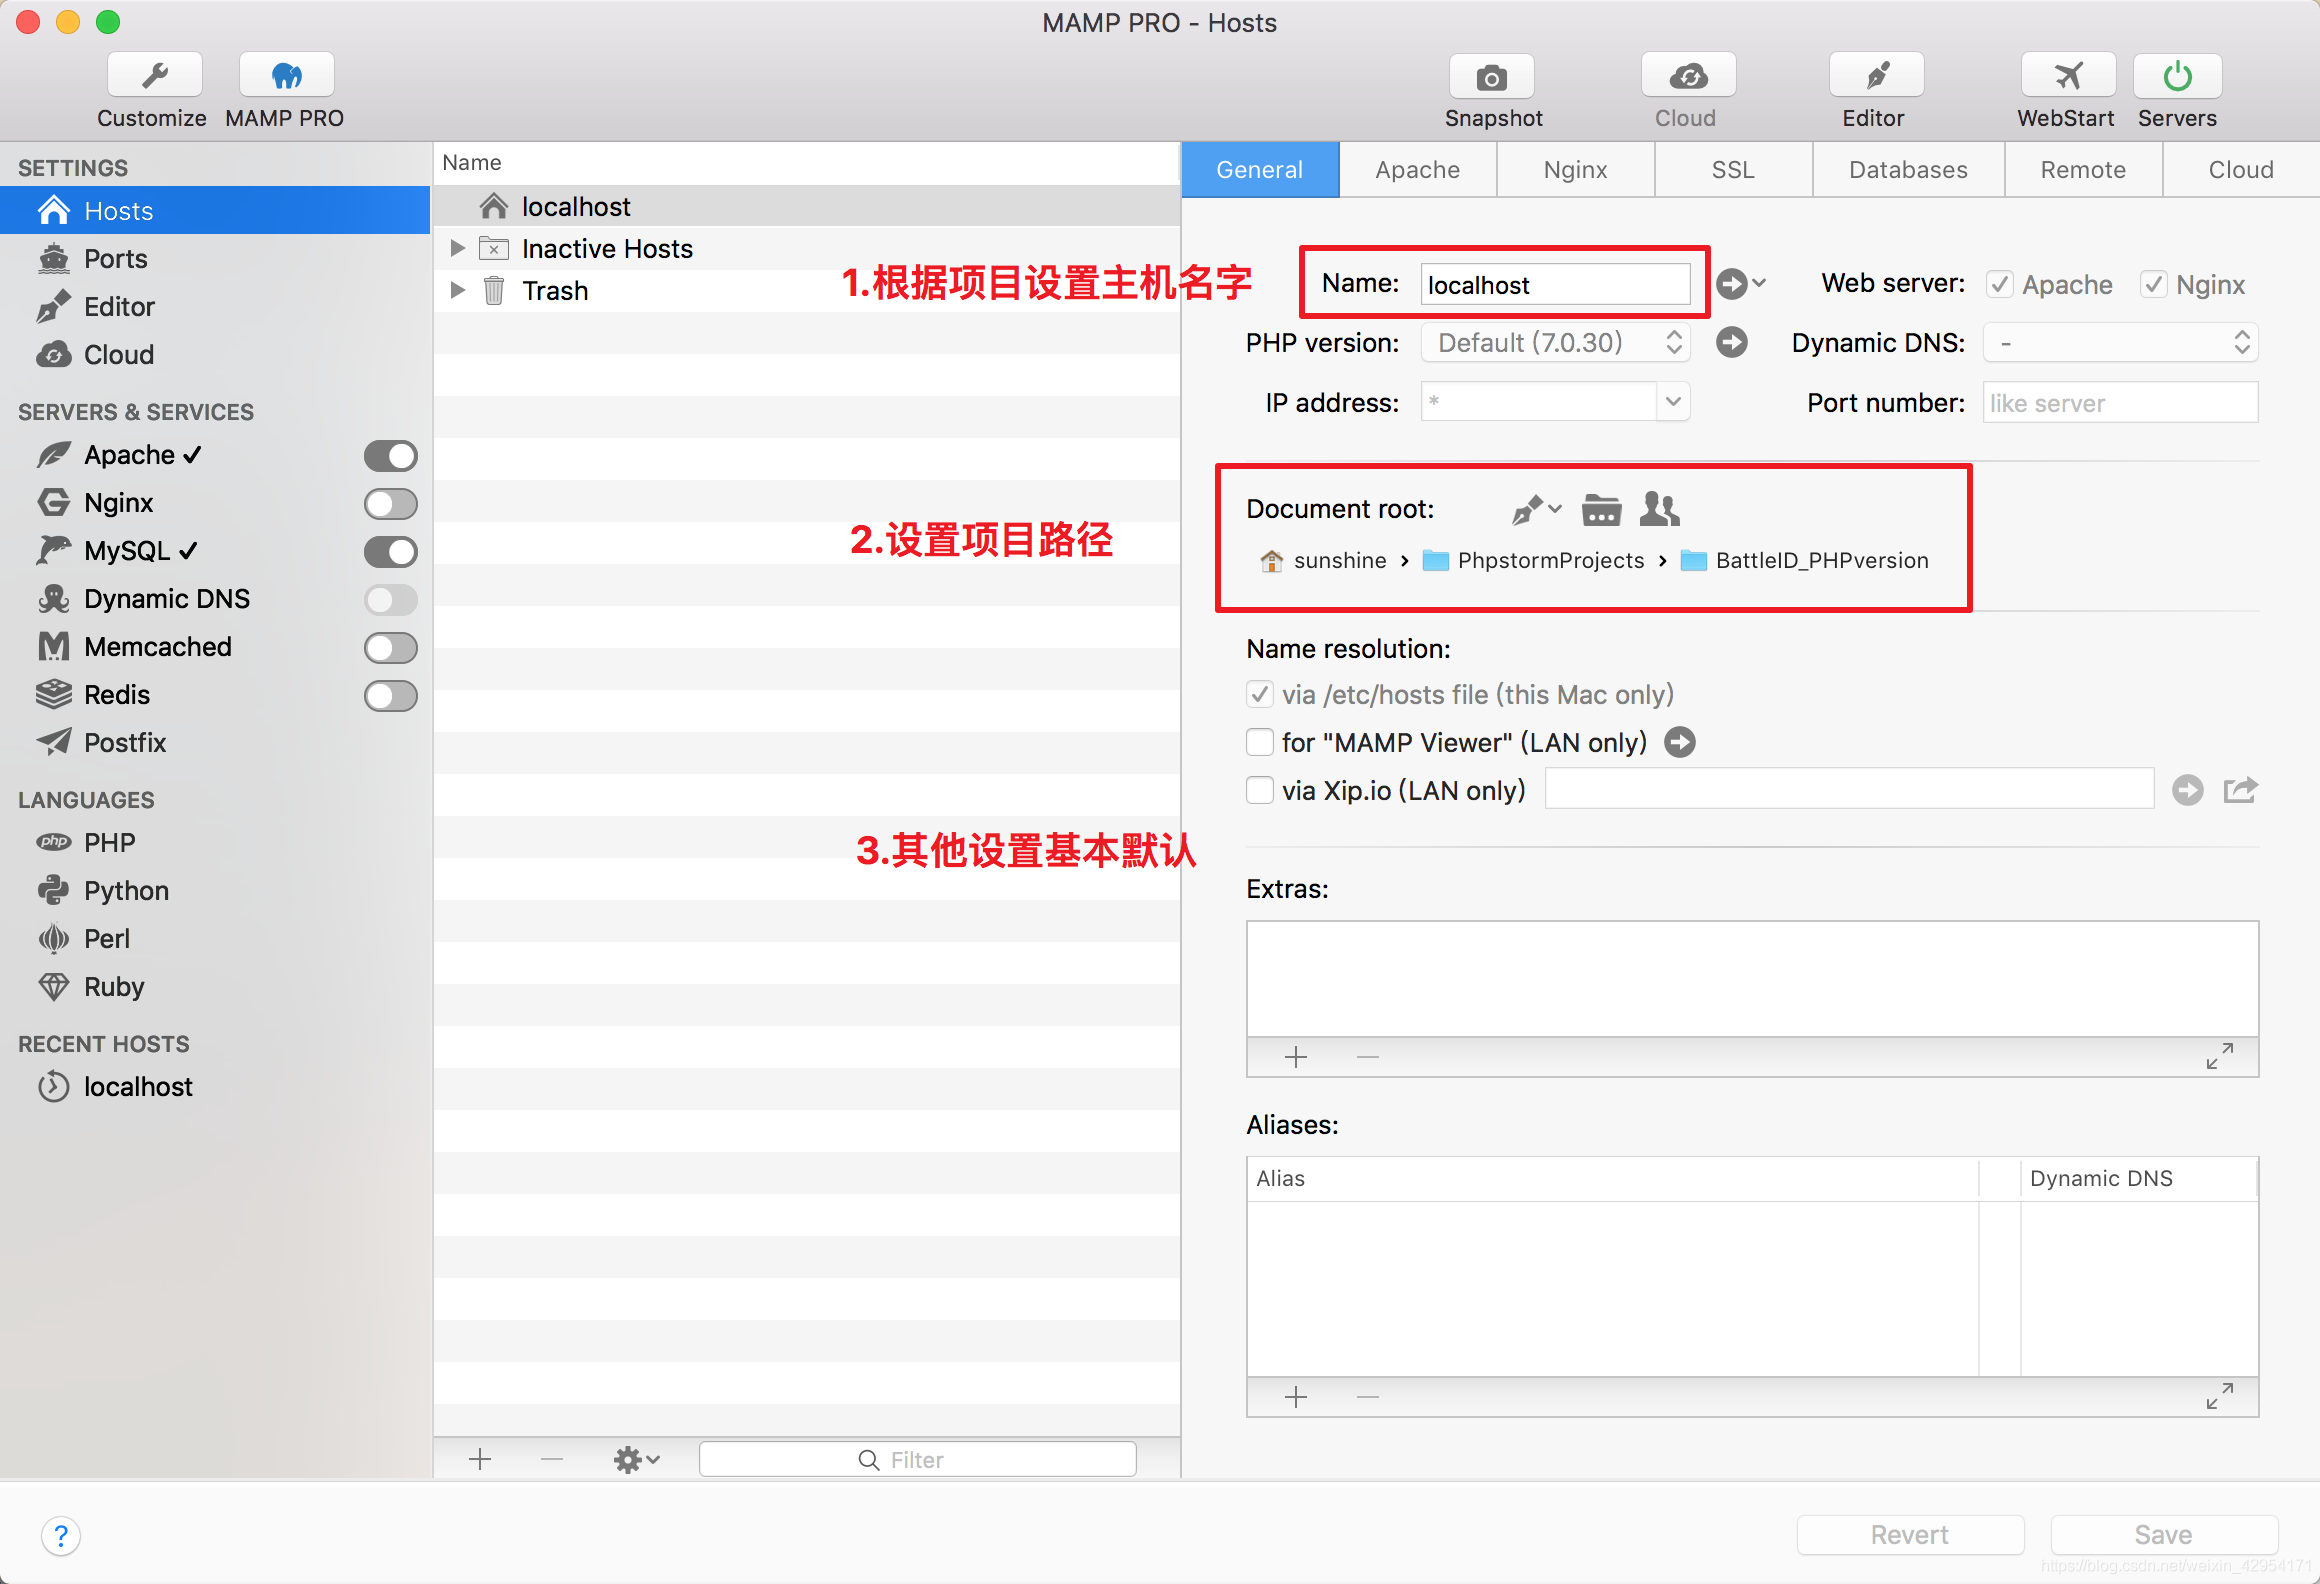2320x1584 pixels.
Task: Toggle via /etc/hosts file checkbox
Action: coord(1260,695)
